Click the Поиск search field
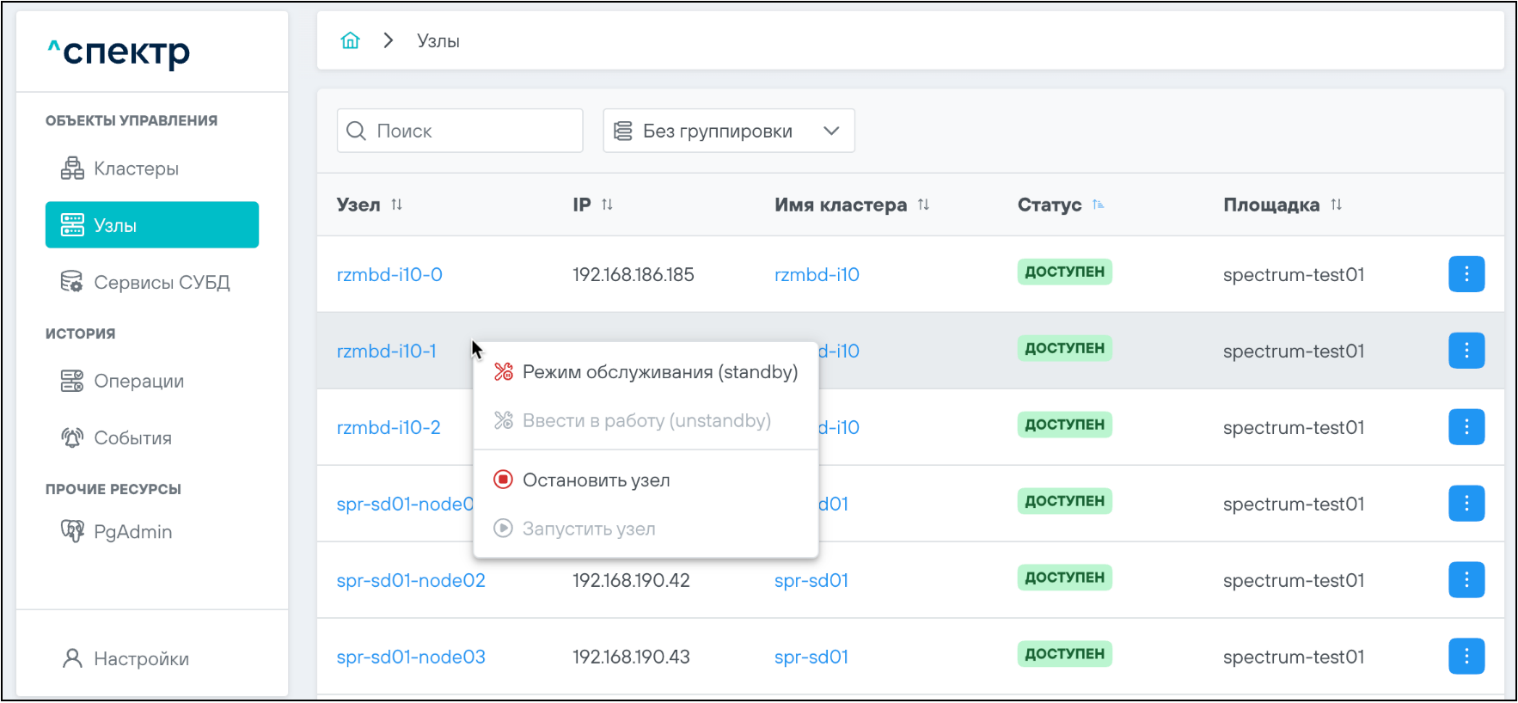Screen dimensions: 1518x703 point(470,131)
